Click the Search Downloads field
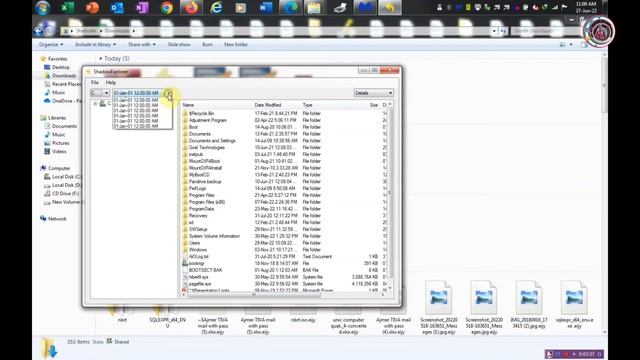The width and height of the screenshot is (640, 360). (546, 31)
